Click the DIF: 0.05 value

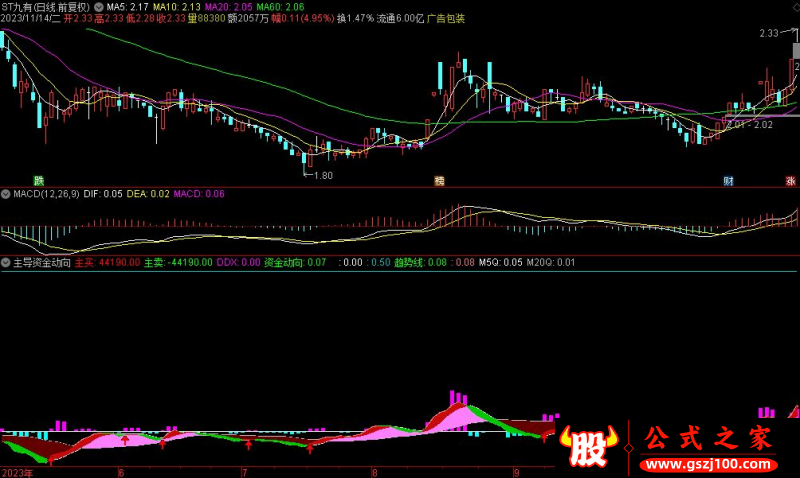tap(103, 194)
